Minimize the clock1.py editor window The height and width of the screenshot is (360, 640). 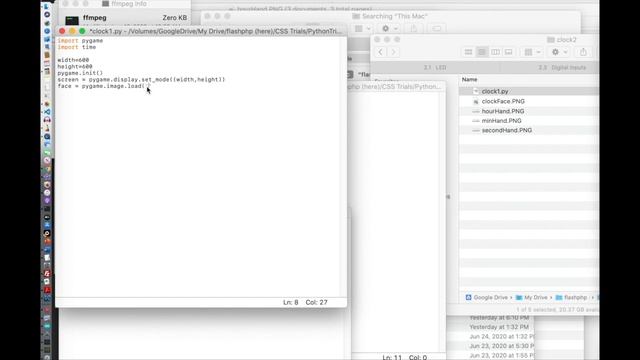point(72,31)
